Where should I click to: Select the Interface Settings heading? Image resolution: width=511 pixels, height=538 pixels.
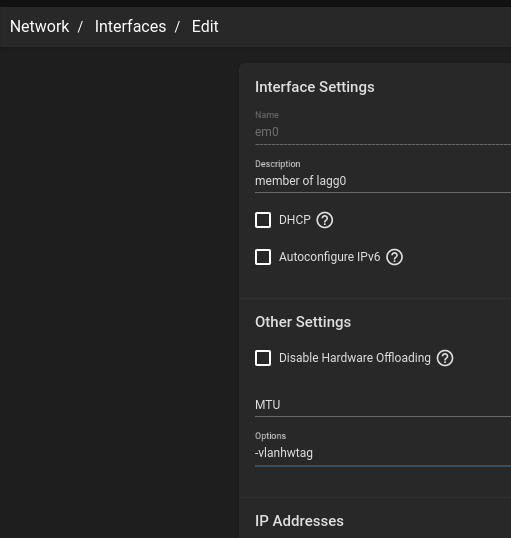tap(315, 87)
